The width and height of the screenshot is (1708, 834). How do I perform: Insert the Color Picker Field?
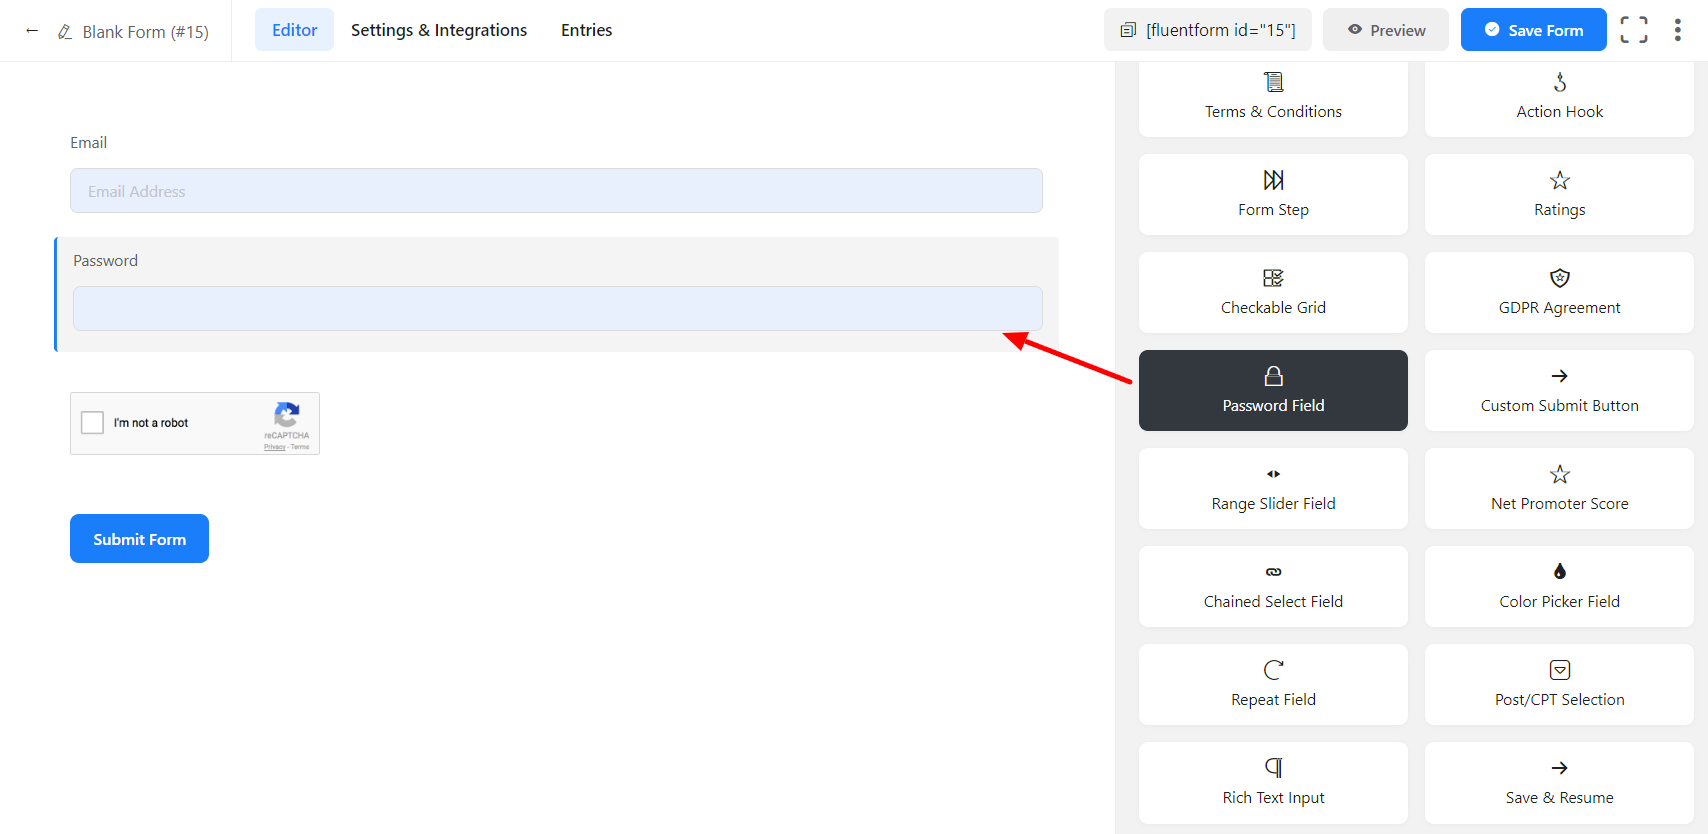[1559, 586]
